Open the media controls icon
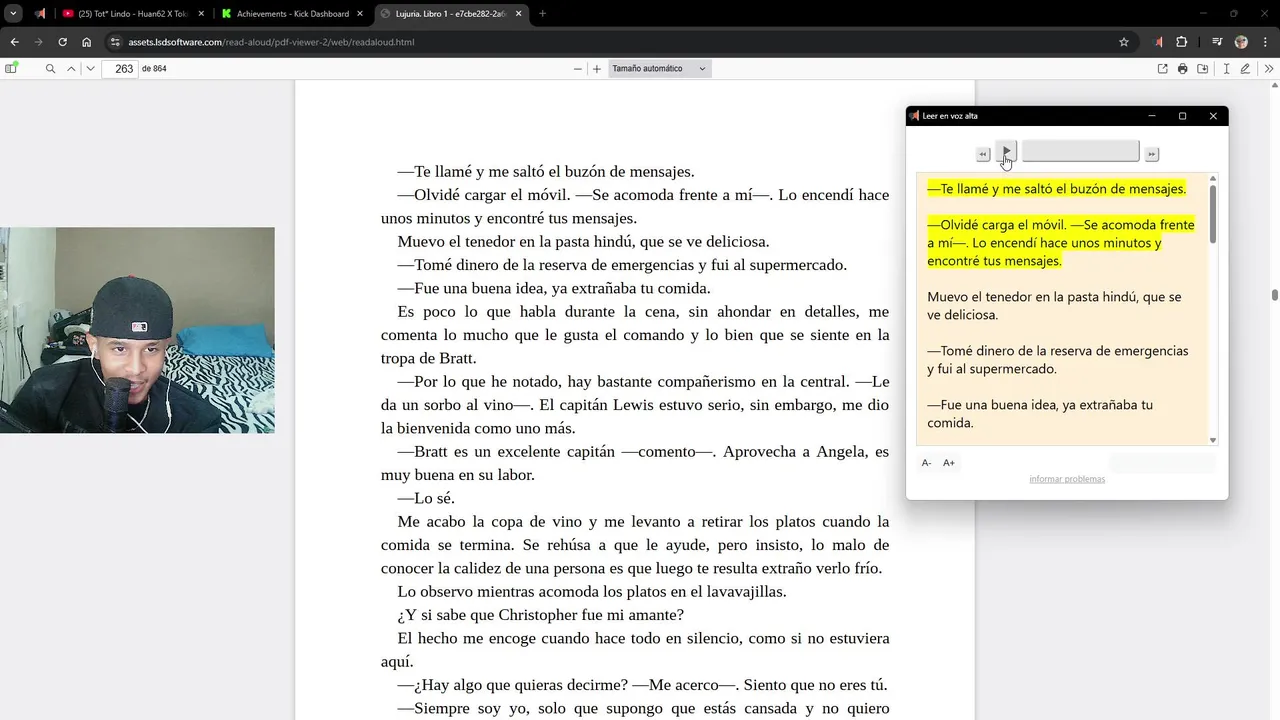Screen dimensions: 1280x720 tap(1217, 42)
